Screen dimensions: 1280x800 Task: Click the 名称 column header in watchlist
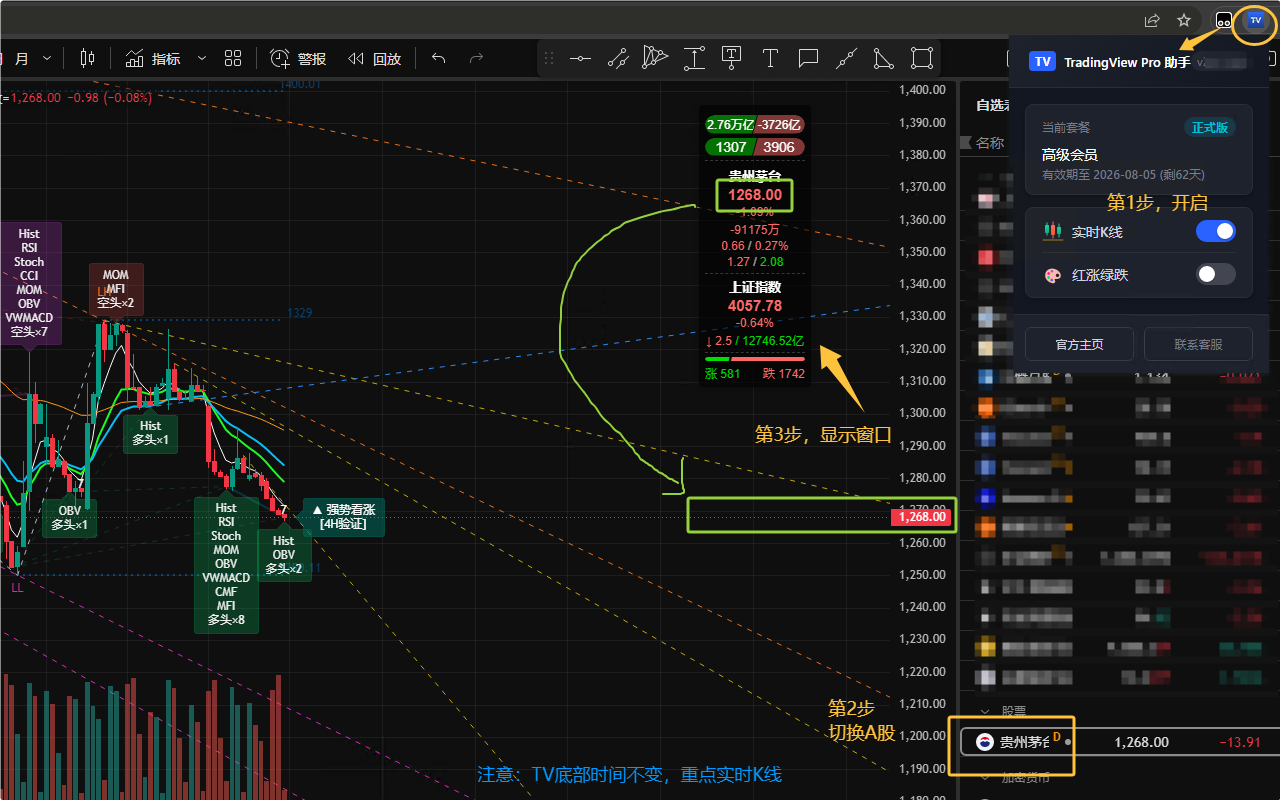pos(990,143)
